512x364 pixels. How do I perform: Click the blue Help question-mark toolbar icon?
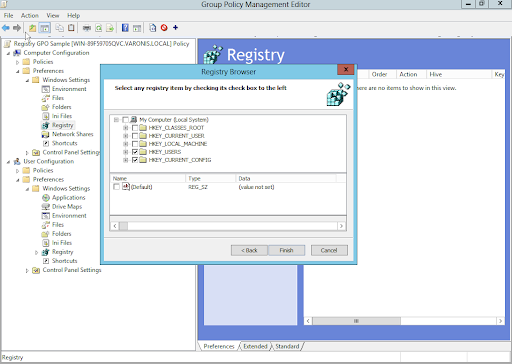125,28
